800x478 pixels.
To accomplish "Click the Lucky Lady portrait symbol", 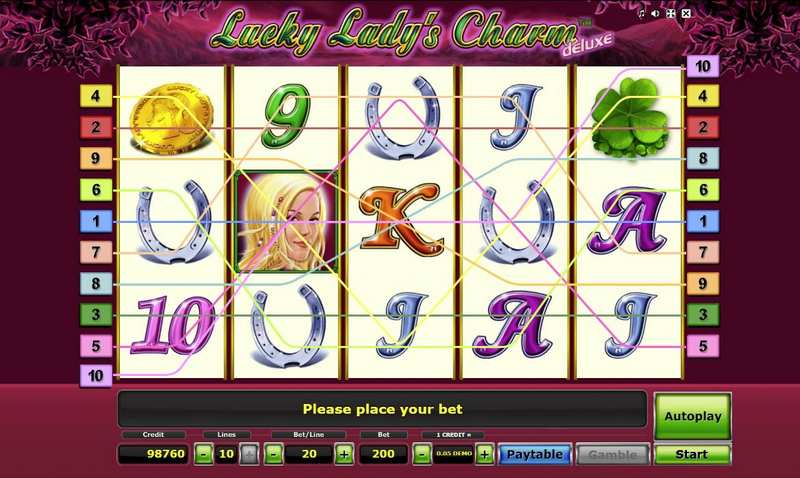I will [286, 221].
